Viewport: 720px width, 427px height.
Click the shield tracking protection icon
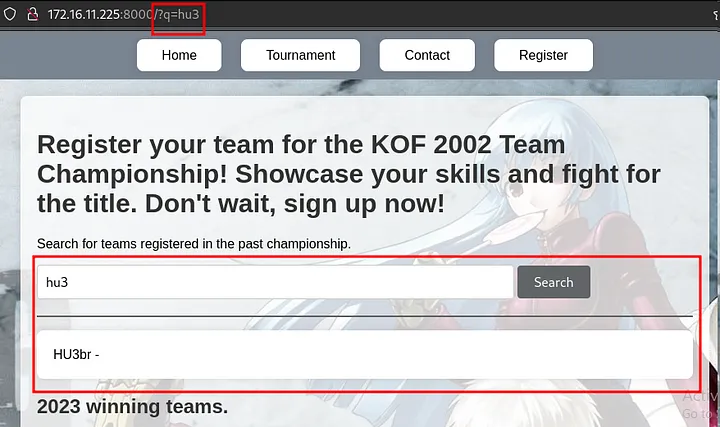(10, 14)
